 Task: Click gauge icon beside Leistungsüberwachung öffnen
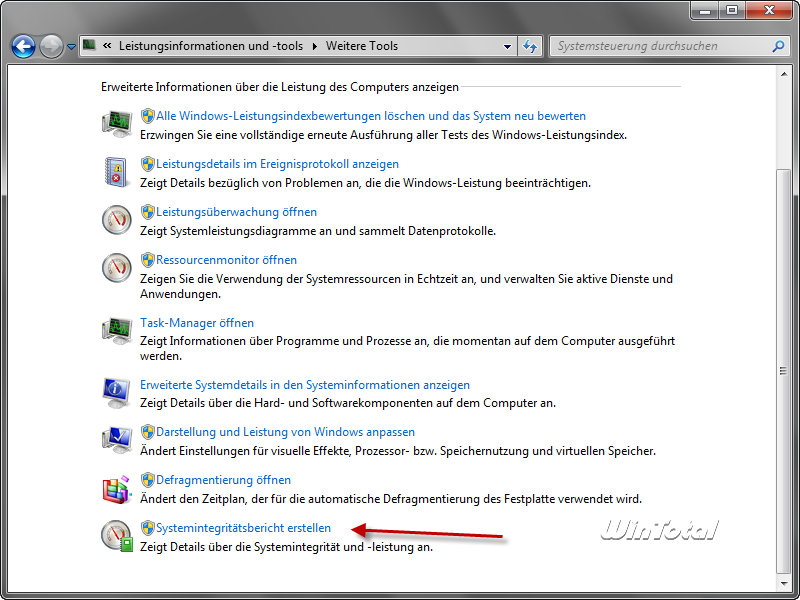tap(117, 220)
